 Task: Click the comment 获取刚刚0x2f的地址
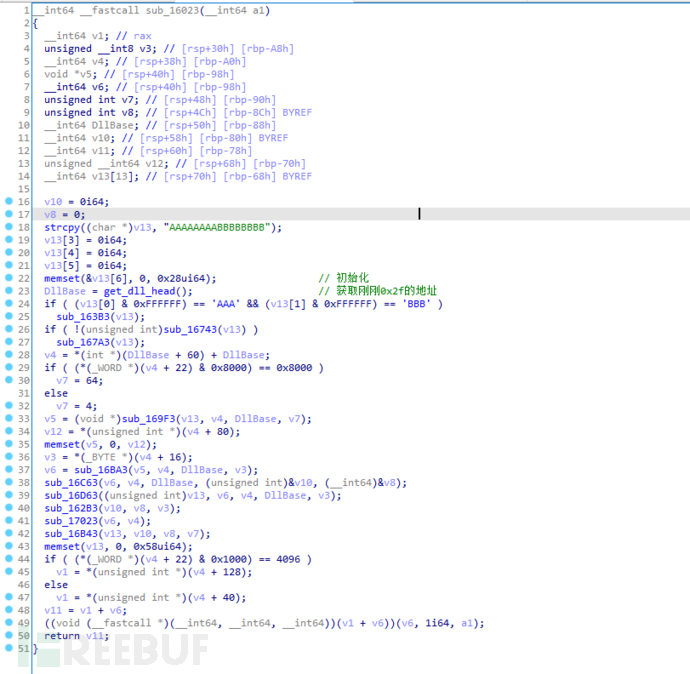pyautogui.click(x=378, y=291)
